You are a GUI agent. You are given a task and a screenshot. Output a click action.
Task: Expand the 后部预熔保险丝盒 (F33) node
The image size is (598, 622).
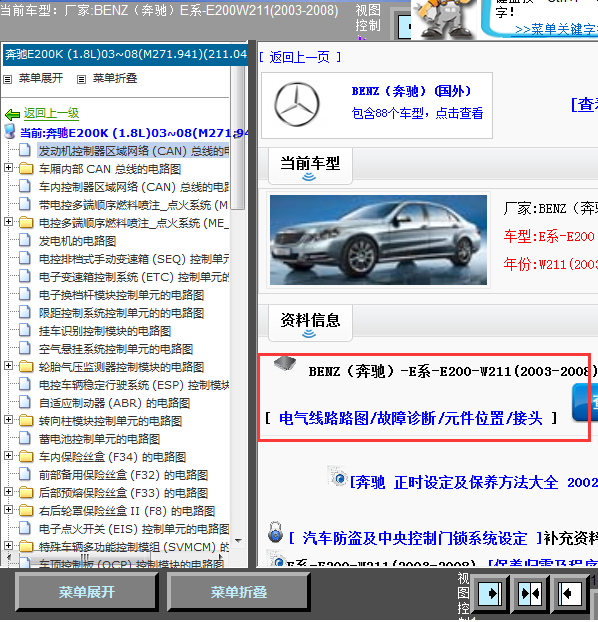(x=8, y=491)
